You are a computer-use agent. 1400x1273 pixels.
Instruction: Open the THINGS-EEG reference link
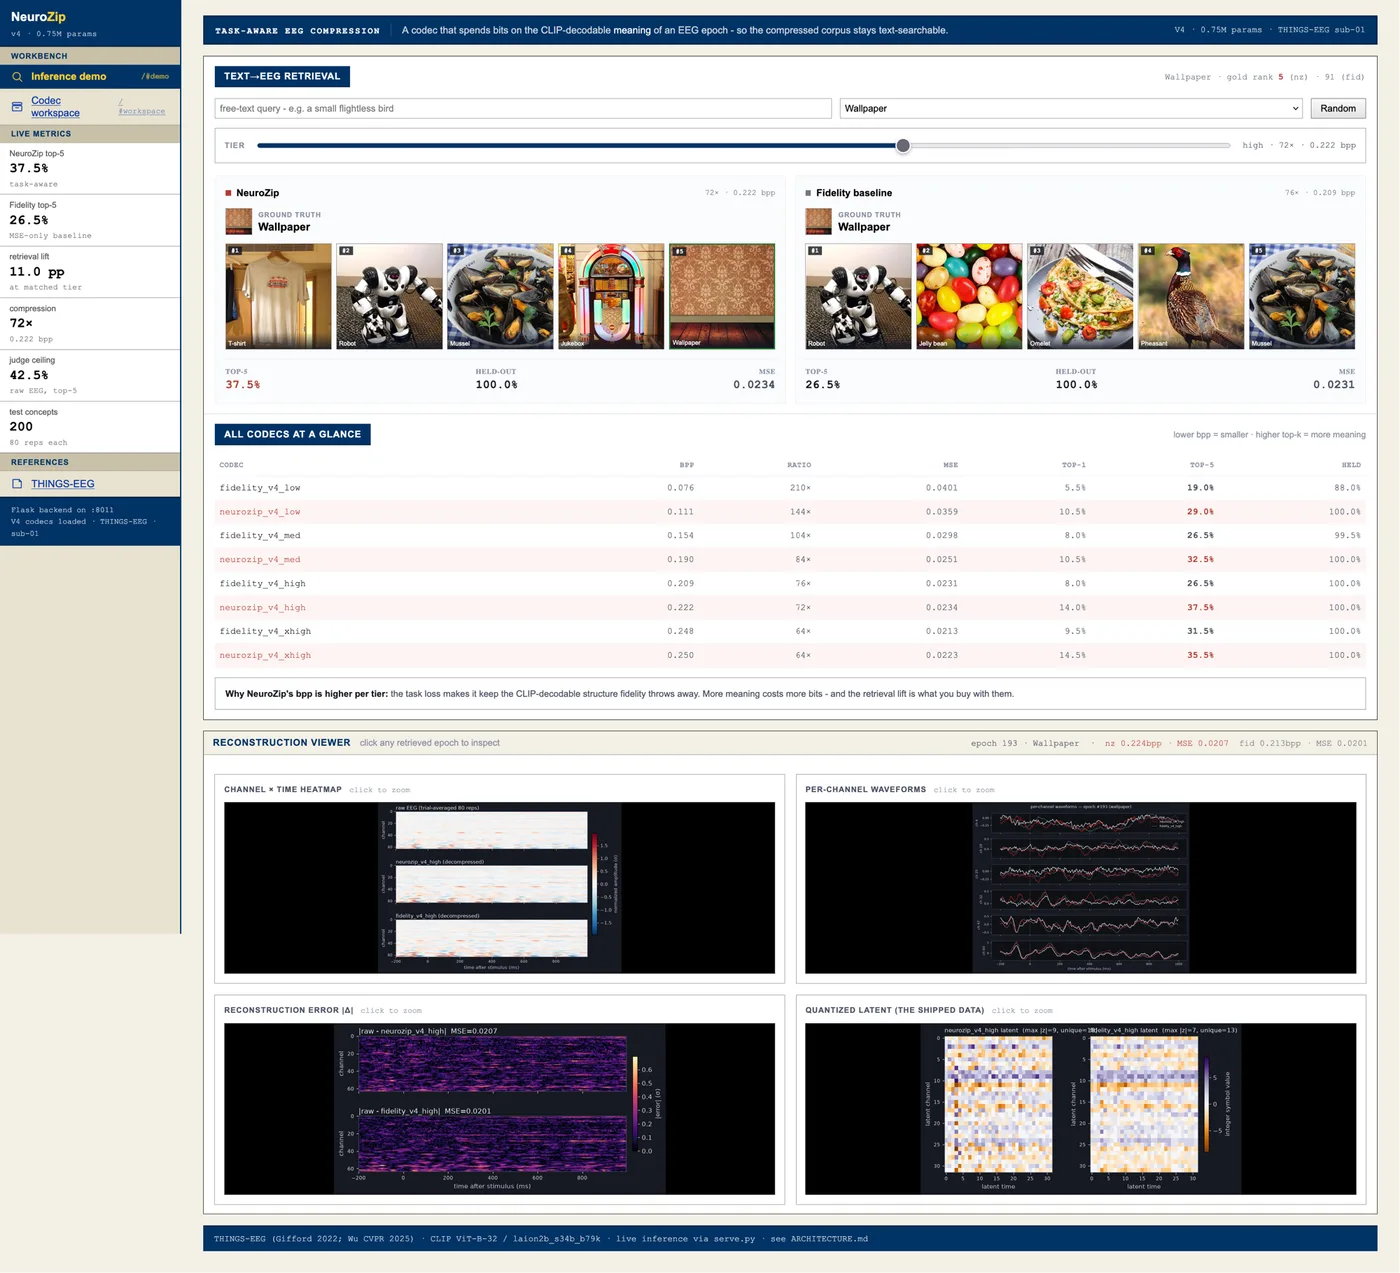pos(62,484)
